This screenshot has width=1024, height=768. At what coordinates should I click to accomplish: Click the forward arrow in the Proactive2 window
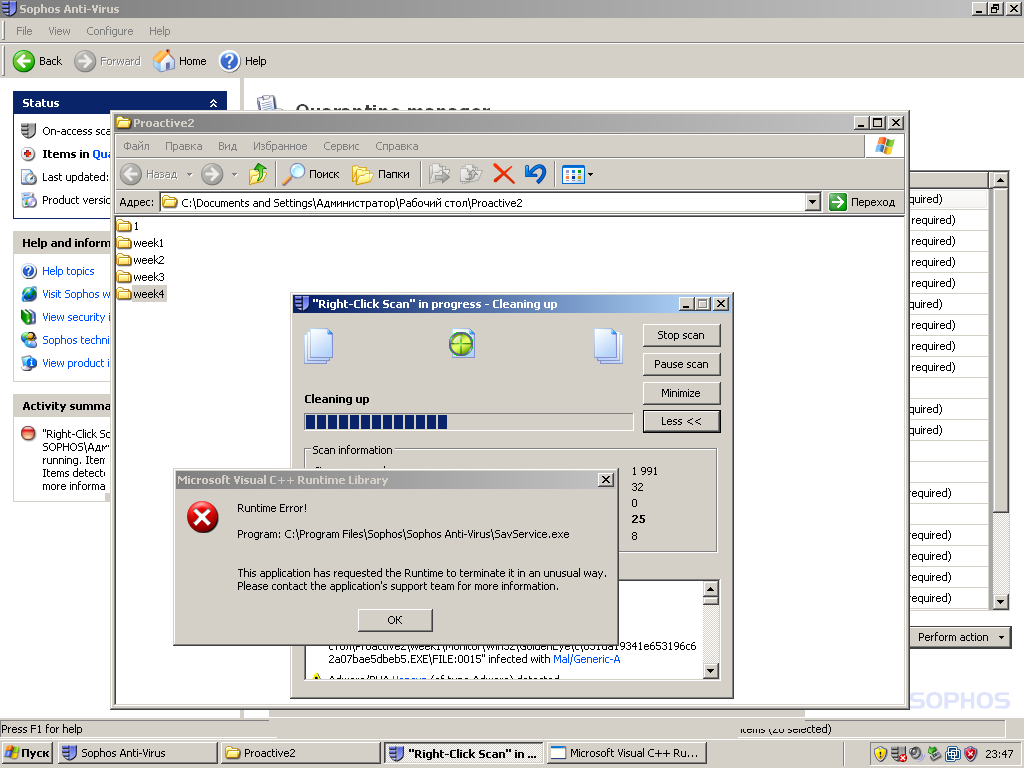click(212, 174)
